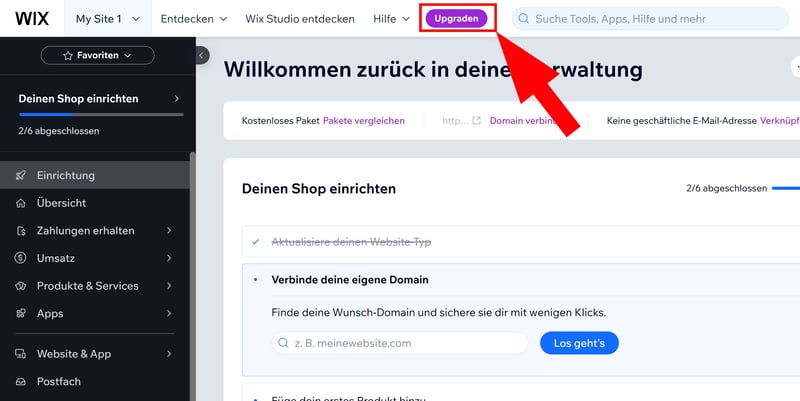Click the Produkte & Services icon
This screenshot has width=800, height=401.
tap(20, 286)
